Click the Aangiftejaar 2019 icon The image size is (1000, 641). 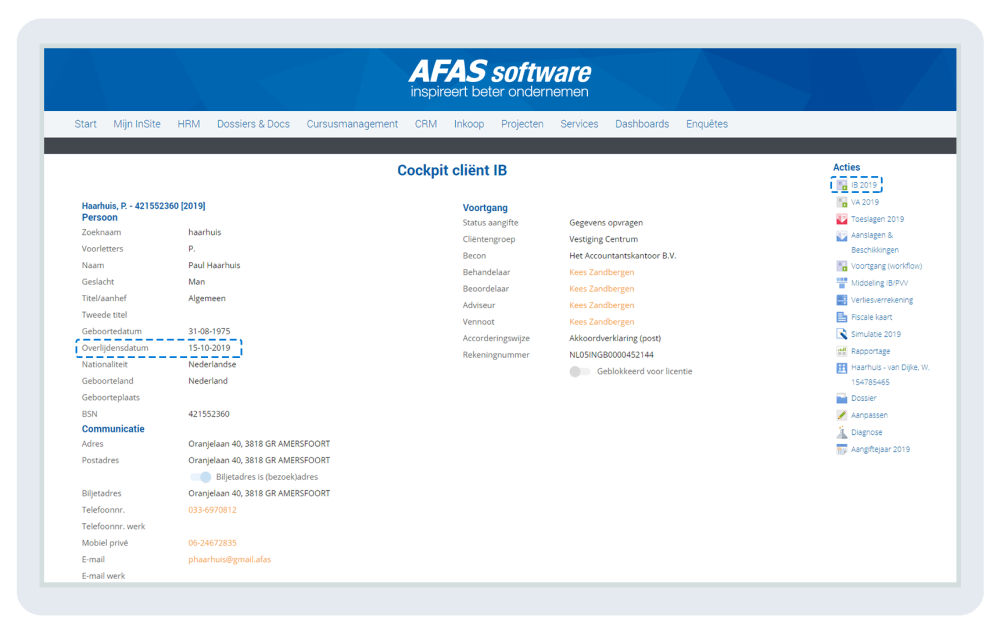coord(842,450)
